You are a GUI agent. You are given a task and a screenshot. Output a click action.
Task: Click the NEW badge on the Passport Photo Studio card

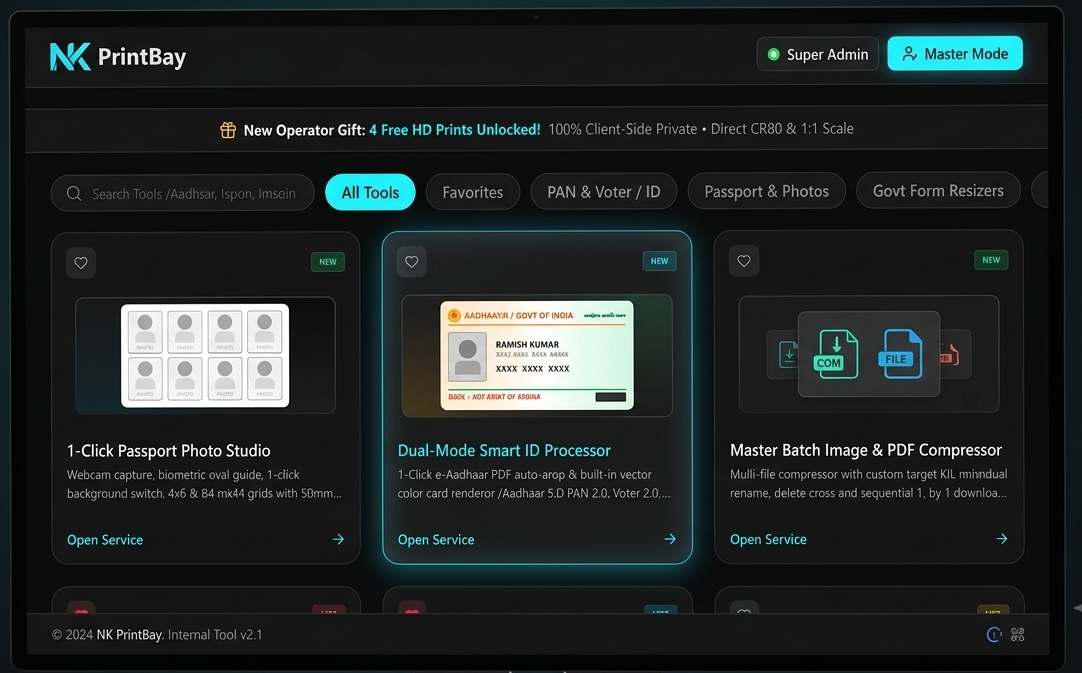pyautogui.click(x=328, y=262)
